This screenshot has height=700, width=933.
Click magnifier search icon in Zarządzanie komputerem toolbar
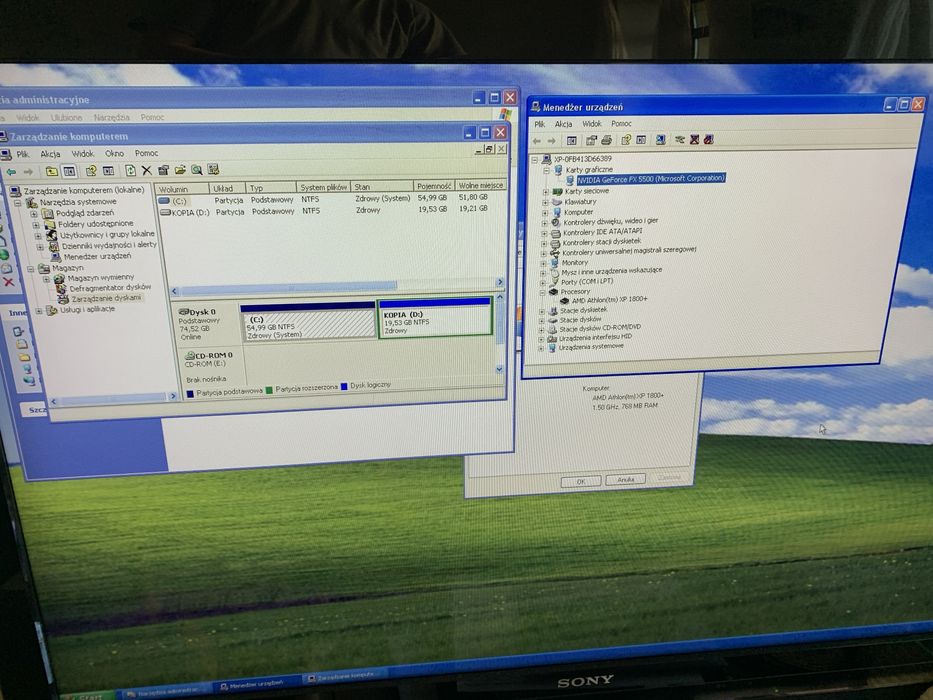coord(196,170)
